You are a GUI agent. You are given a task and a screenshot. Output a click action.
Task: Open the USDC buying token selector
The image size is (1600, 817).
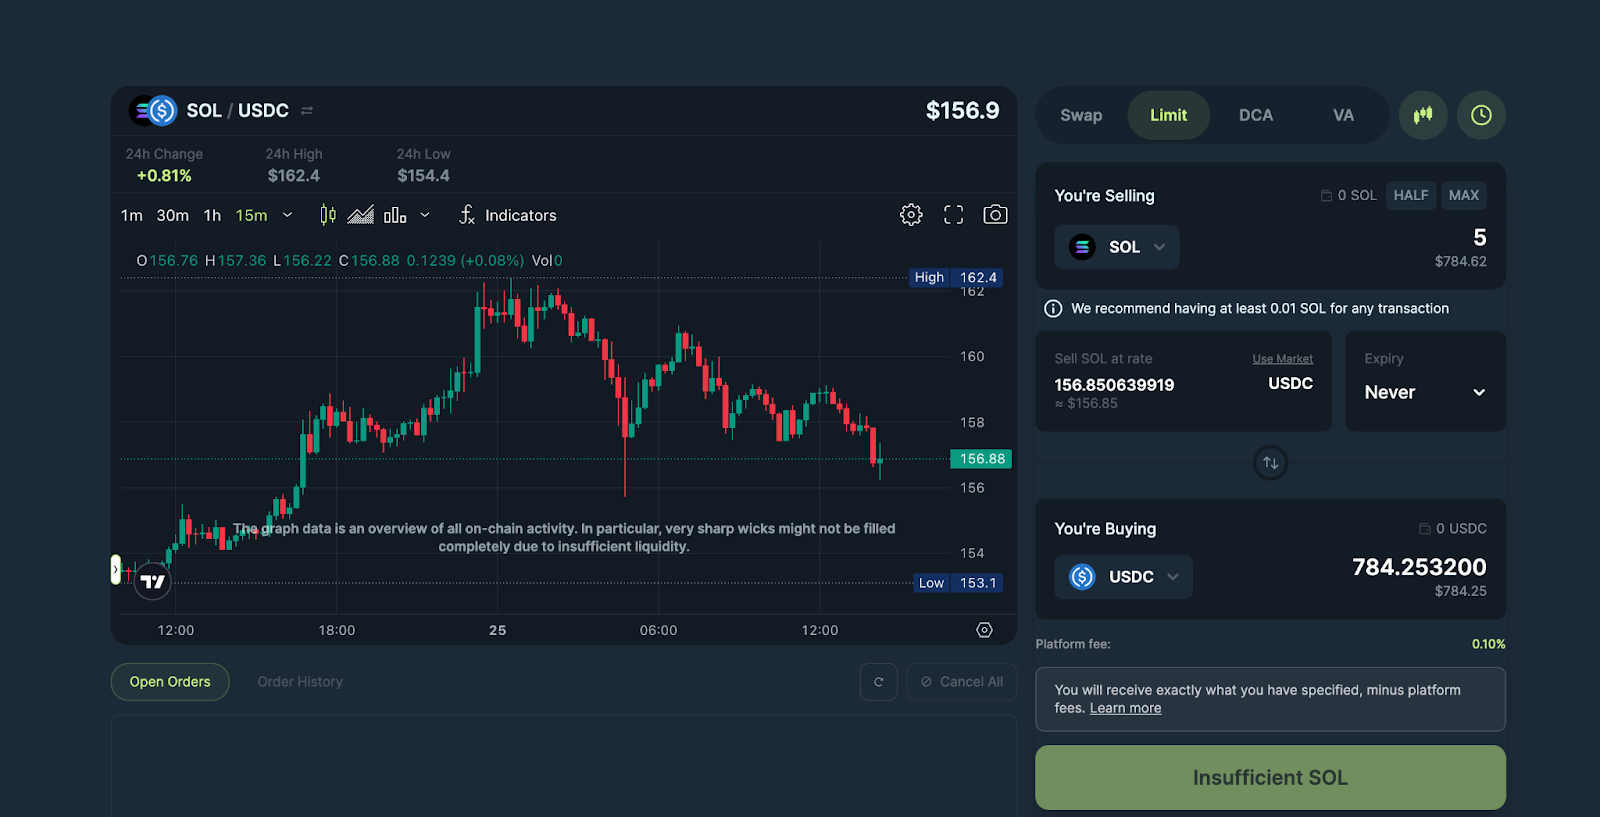click(1124, 577)
